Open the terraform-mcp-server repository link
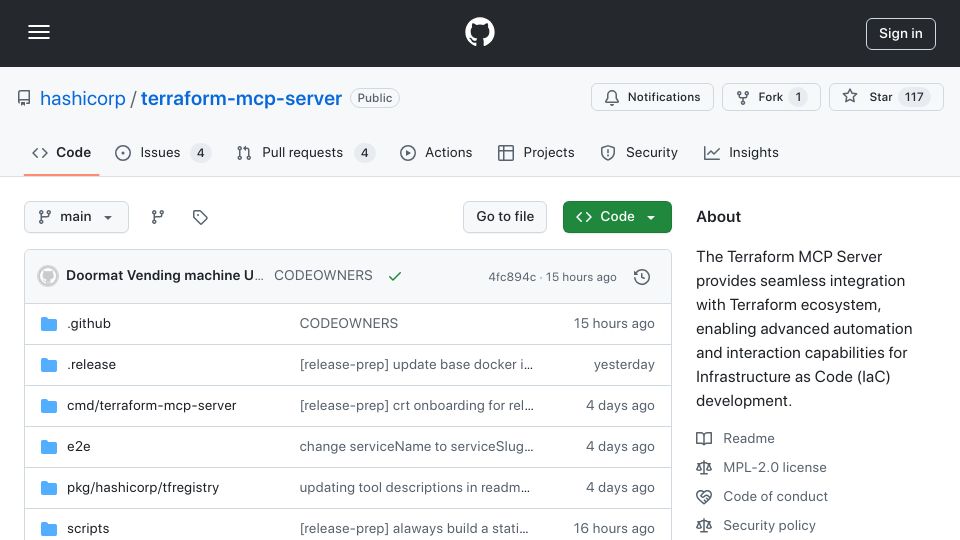The width and height of the screenshot is (960, 540). [x=241, y=98]
